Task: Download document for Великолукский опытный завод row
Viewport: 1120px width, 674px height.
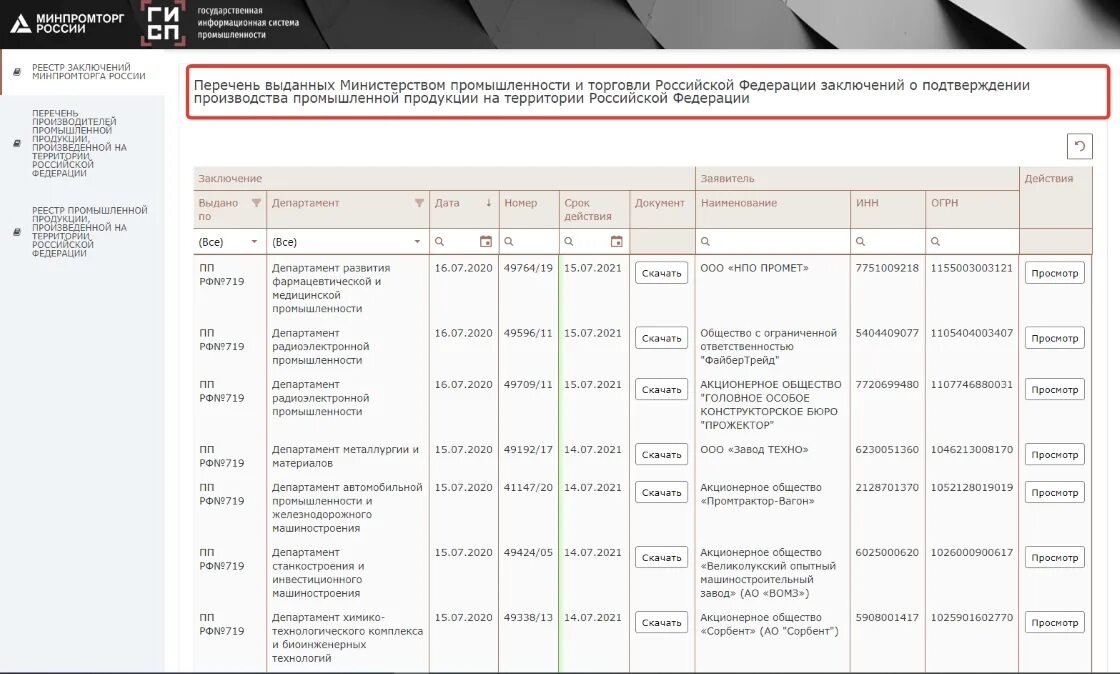Action: point(661,557)
